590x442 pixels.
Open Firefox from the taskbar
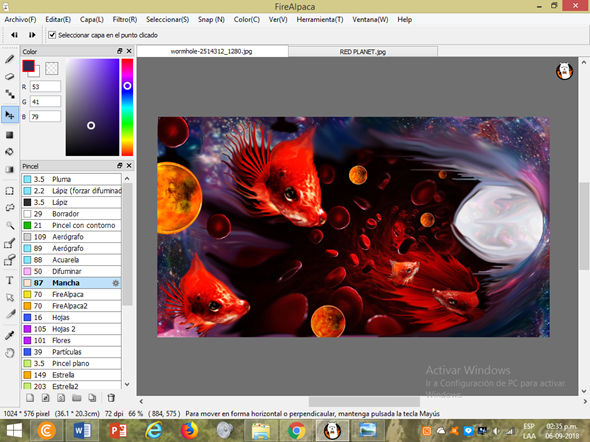[189, 431]
